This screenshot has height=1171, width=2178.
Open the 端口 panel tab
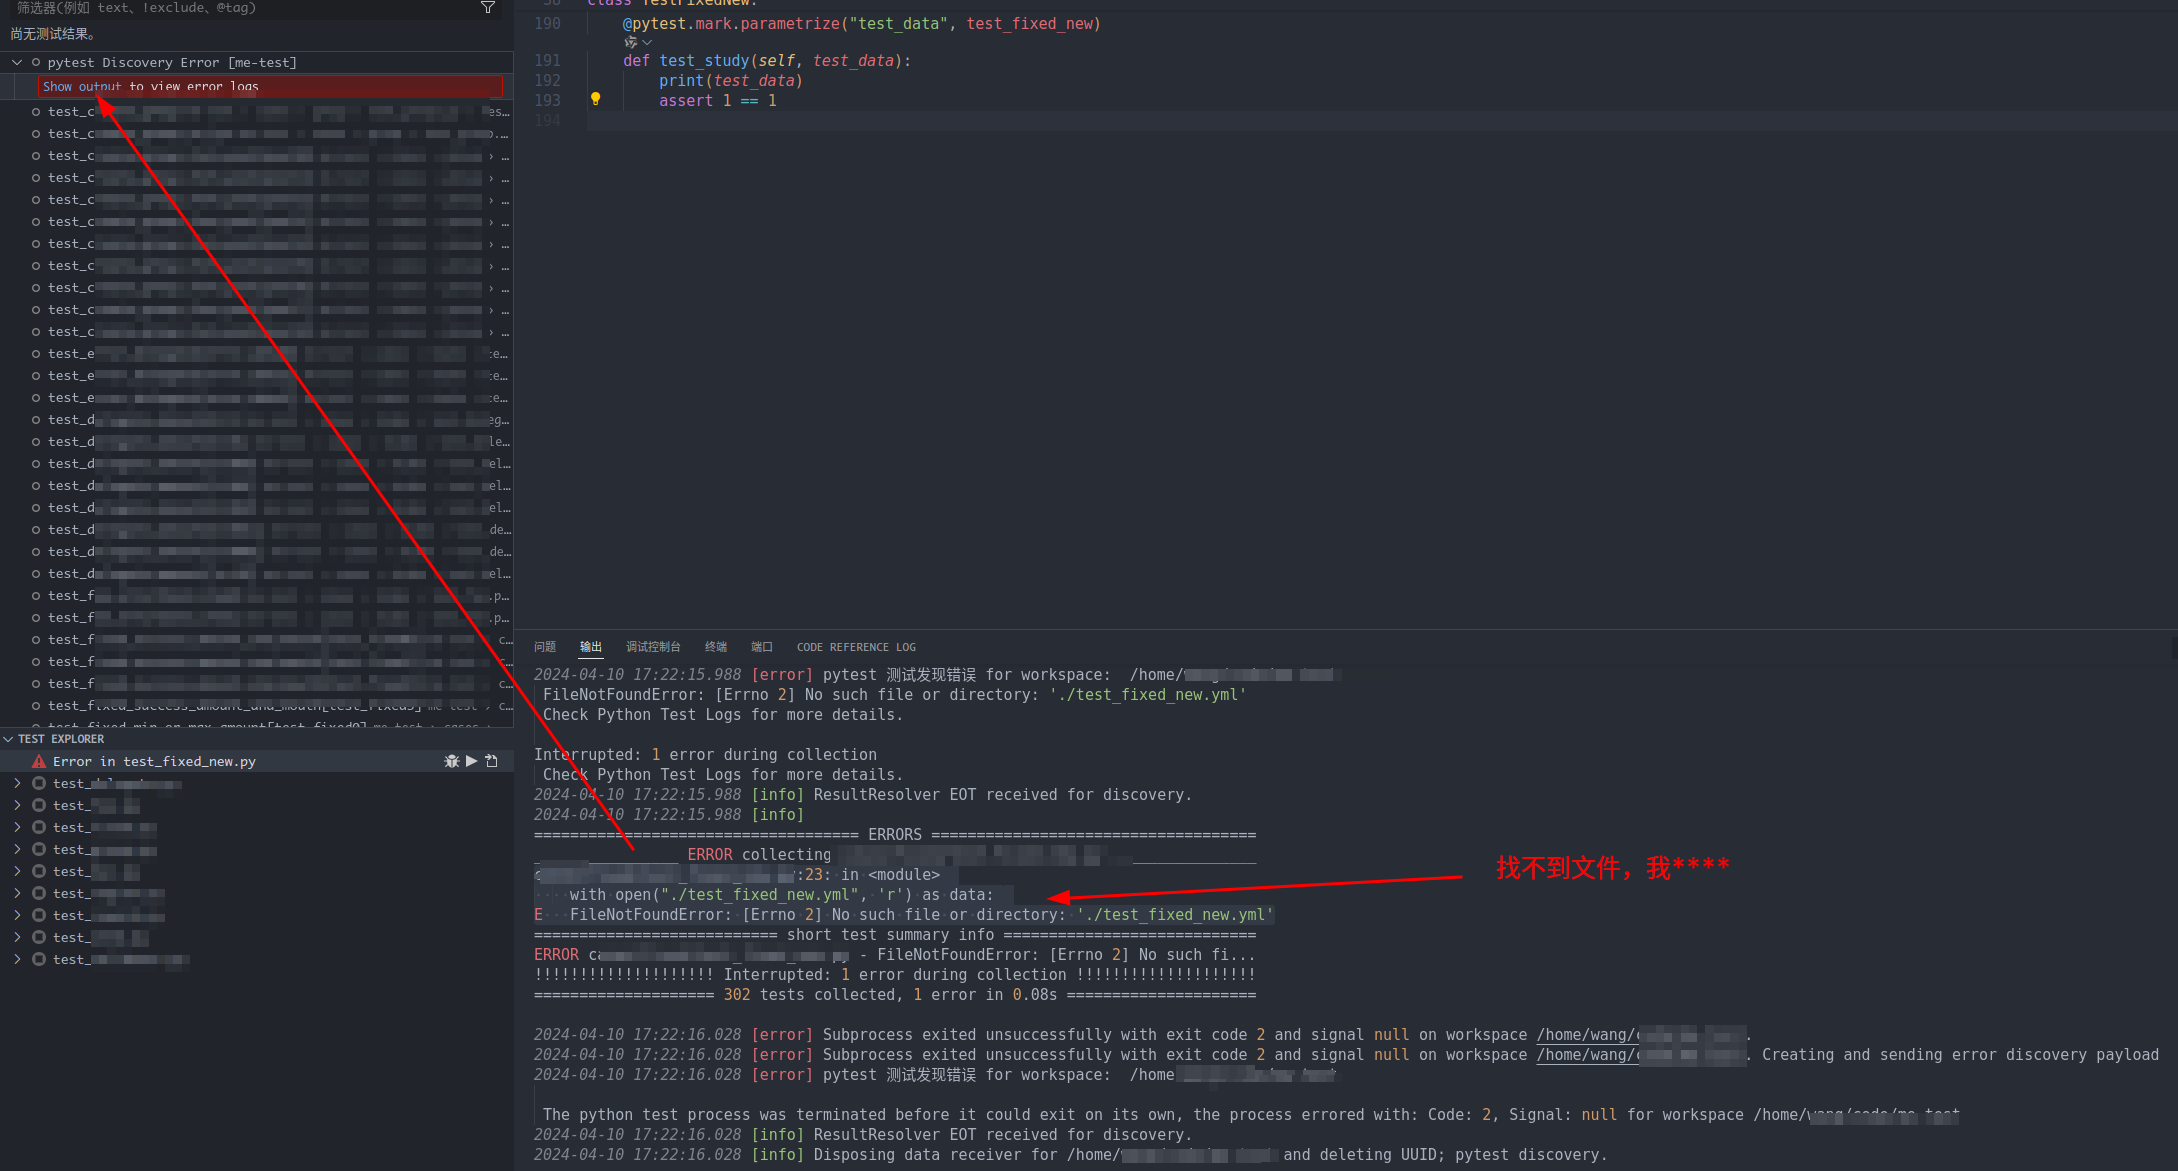(762, 647)
